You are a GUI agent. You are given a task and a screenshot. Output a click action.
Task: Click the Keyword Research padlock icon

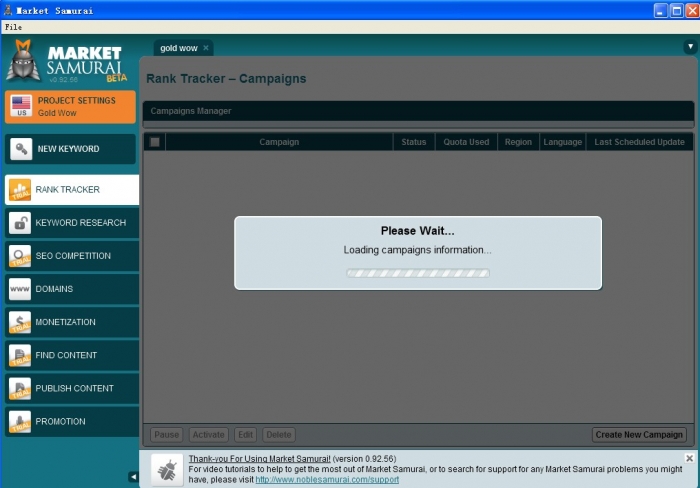click(20, 223)
